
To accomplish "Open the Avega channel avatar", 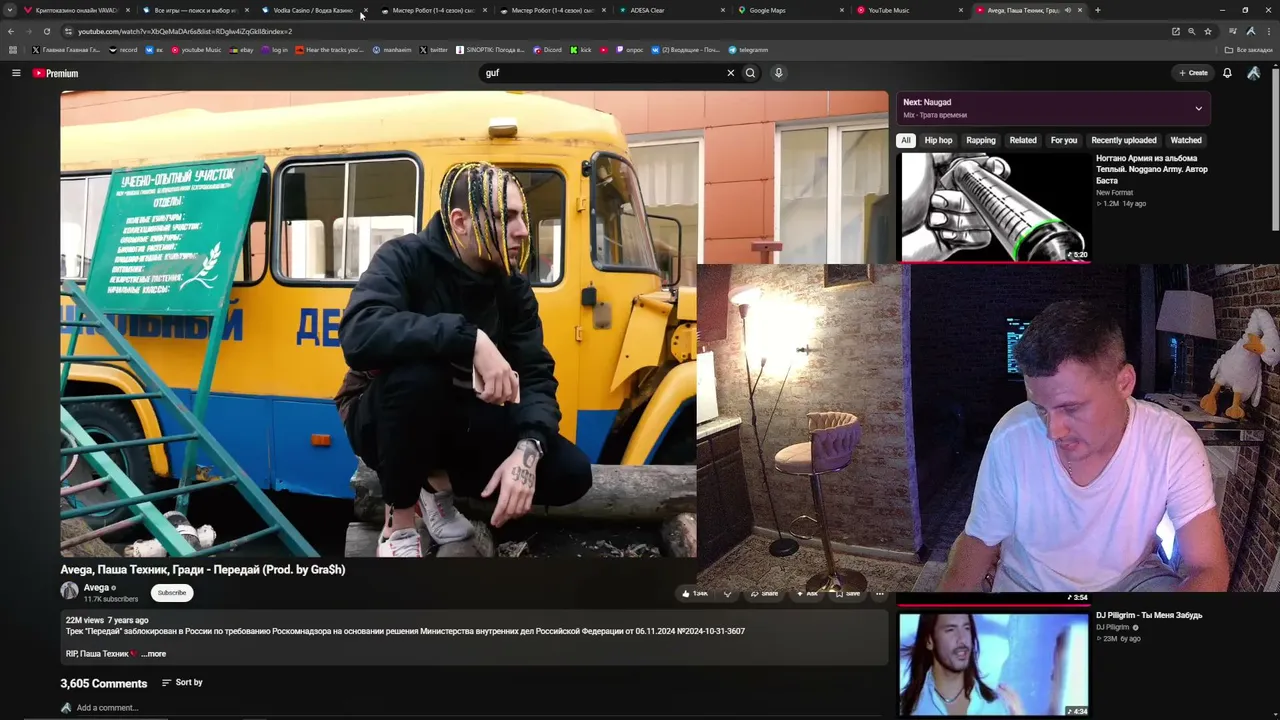I will 69,591.
